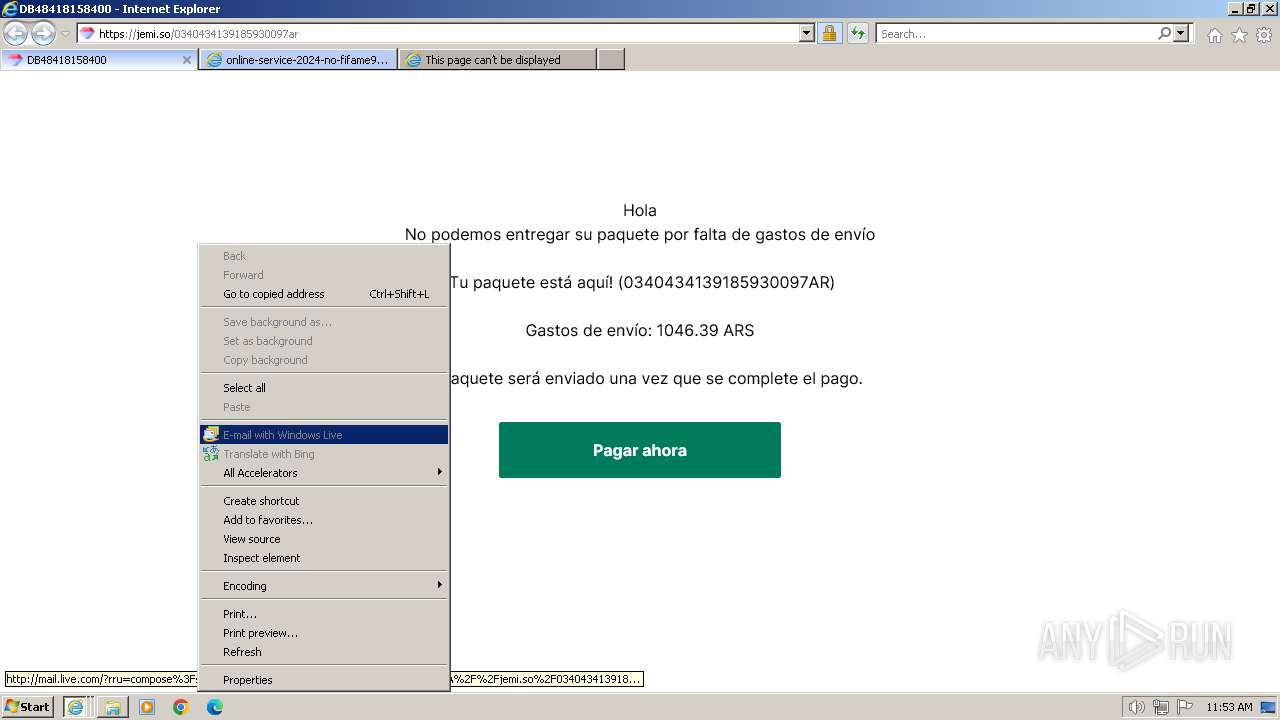
Task: Expand the search provider dropdown arrow
Action: tap(1182, 34)
